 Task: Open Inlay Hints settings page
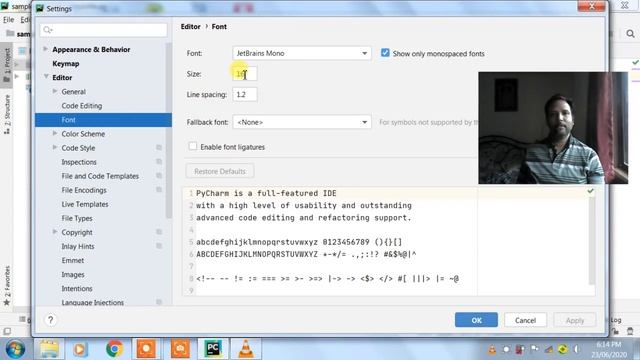78,247
